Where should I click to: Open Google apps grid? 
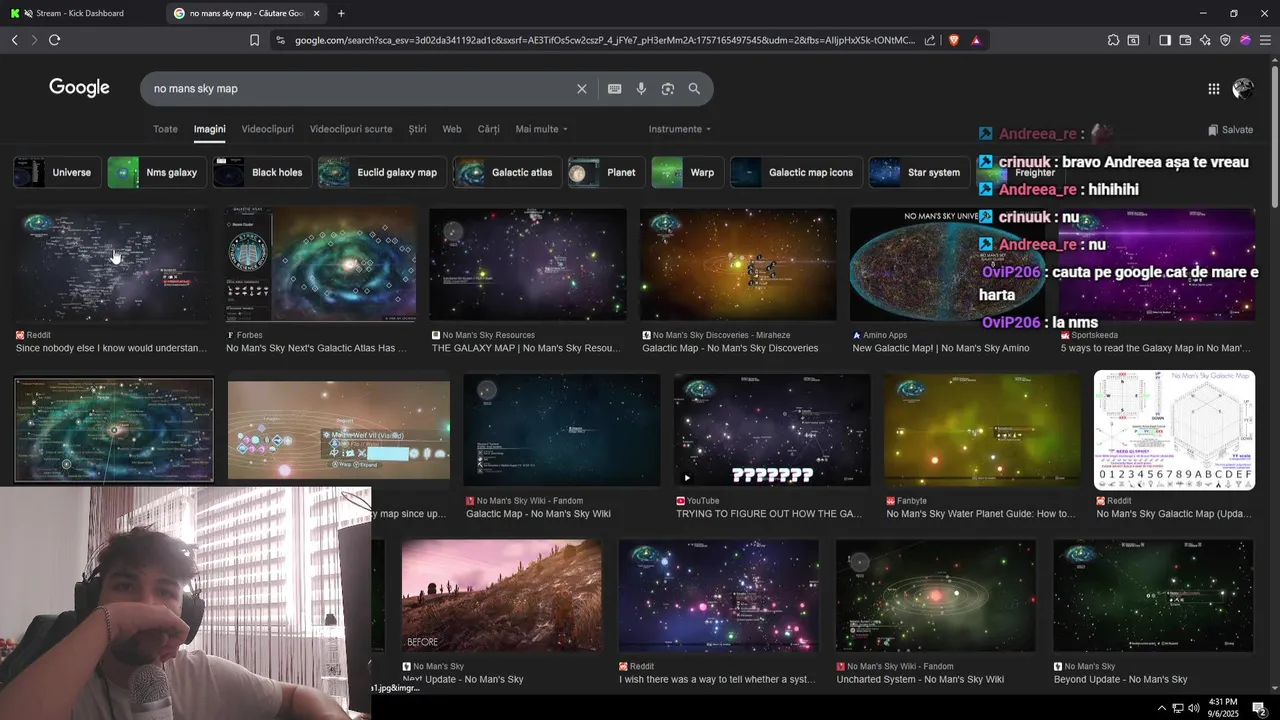[1214, 89]
